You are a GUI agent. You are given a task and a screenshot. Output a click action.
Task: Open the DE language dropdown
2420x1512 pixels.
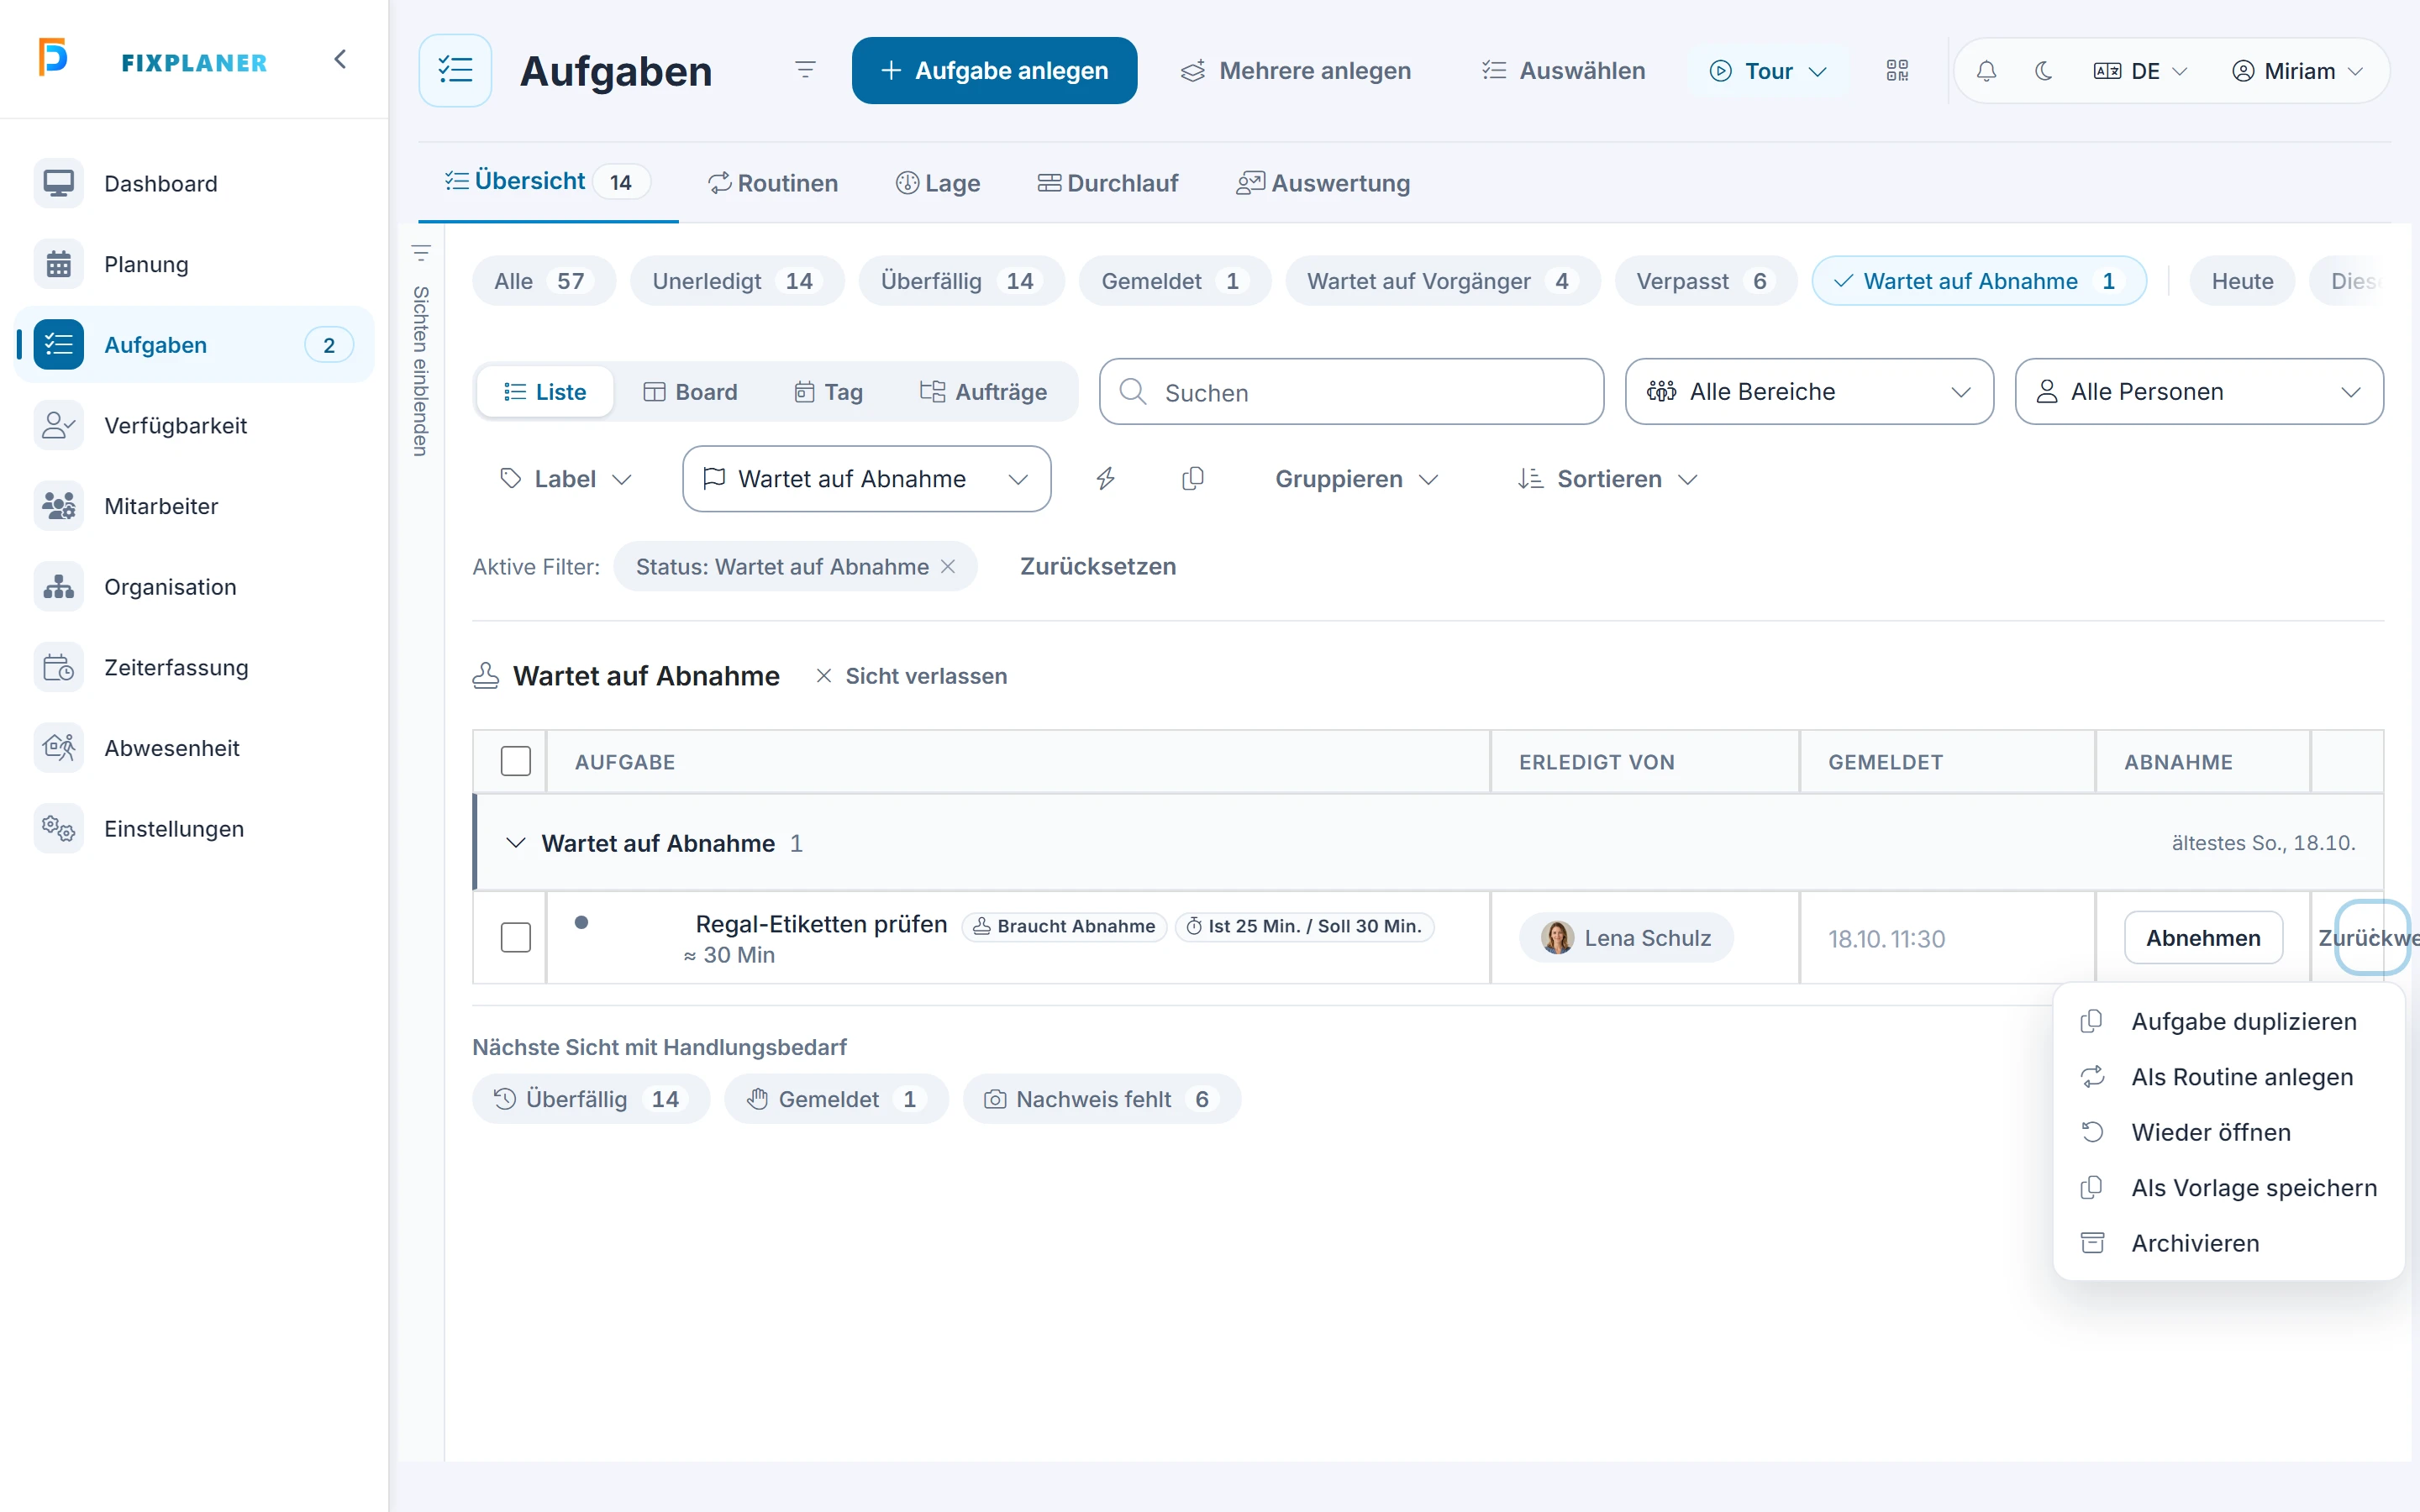tap(2140, 71)
